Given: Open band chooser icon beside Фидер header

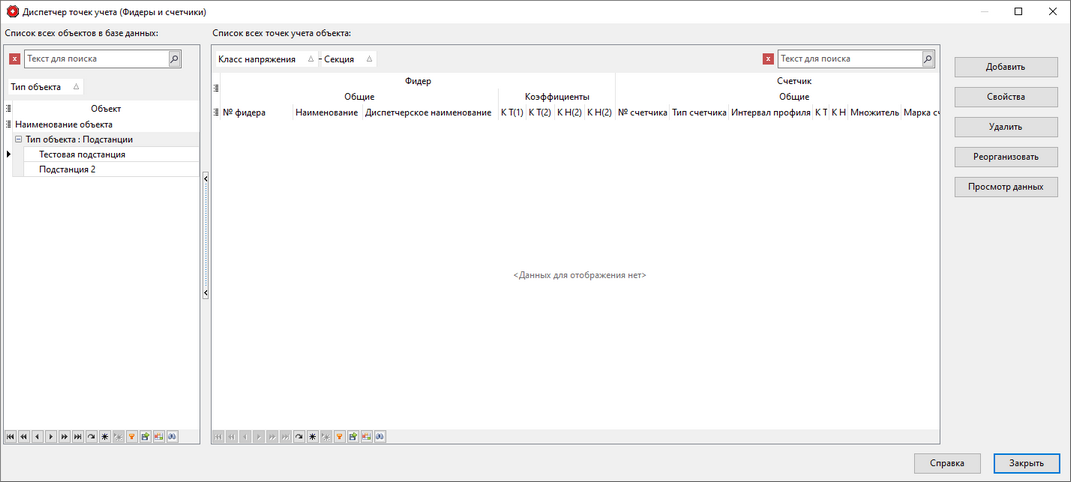Looking at the screenshot, I should [216, 88].
